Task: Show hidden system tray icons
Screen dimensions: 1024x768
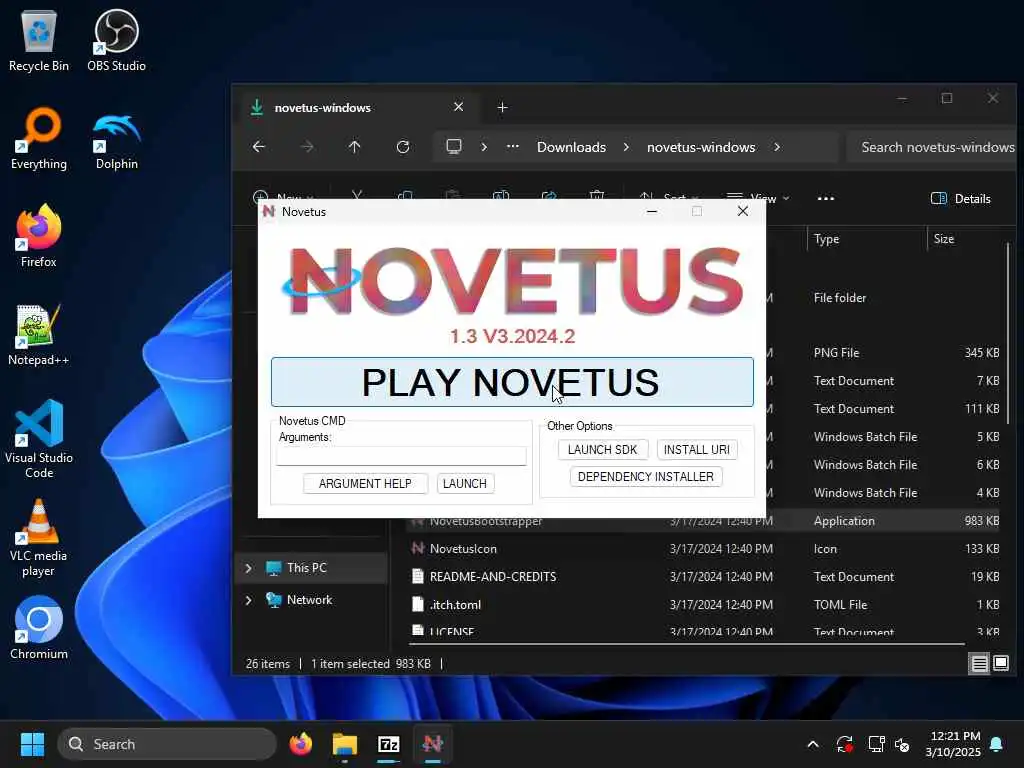Action: tap(813, 744)
